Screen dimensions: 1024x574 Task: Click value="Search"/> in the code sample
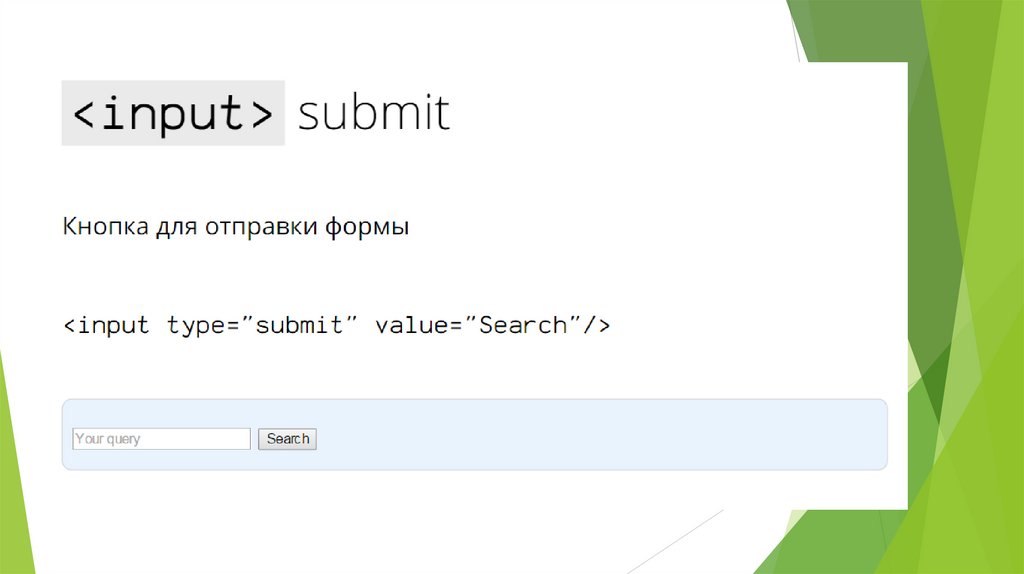pyautogui.click(x=492, y=326)
